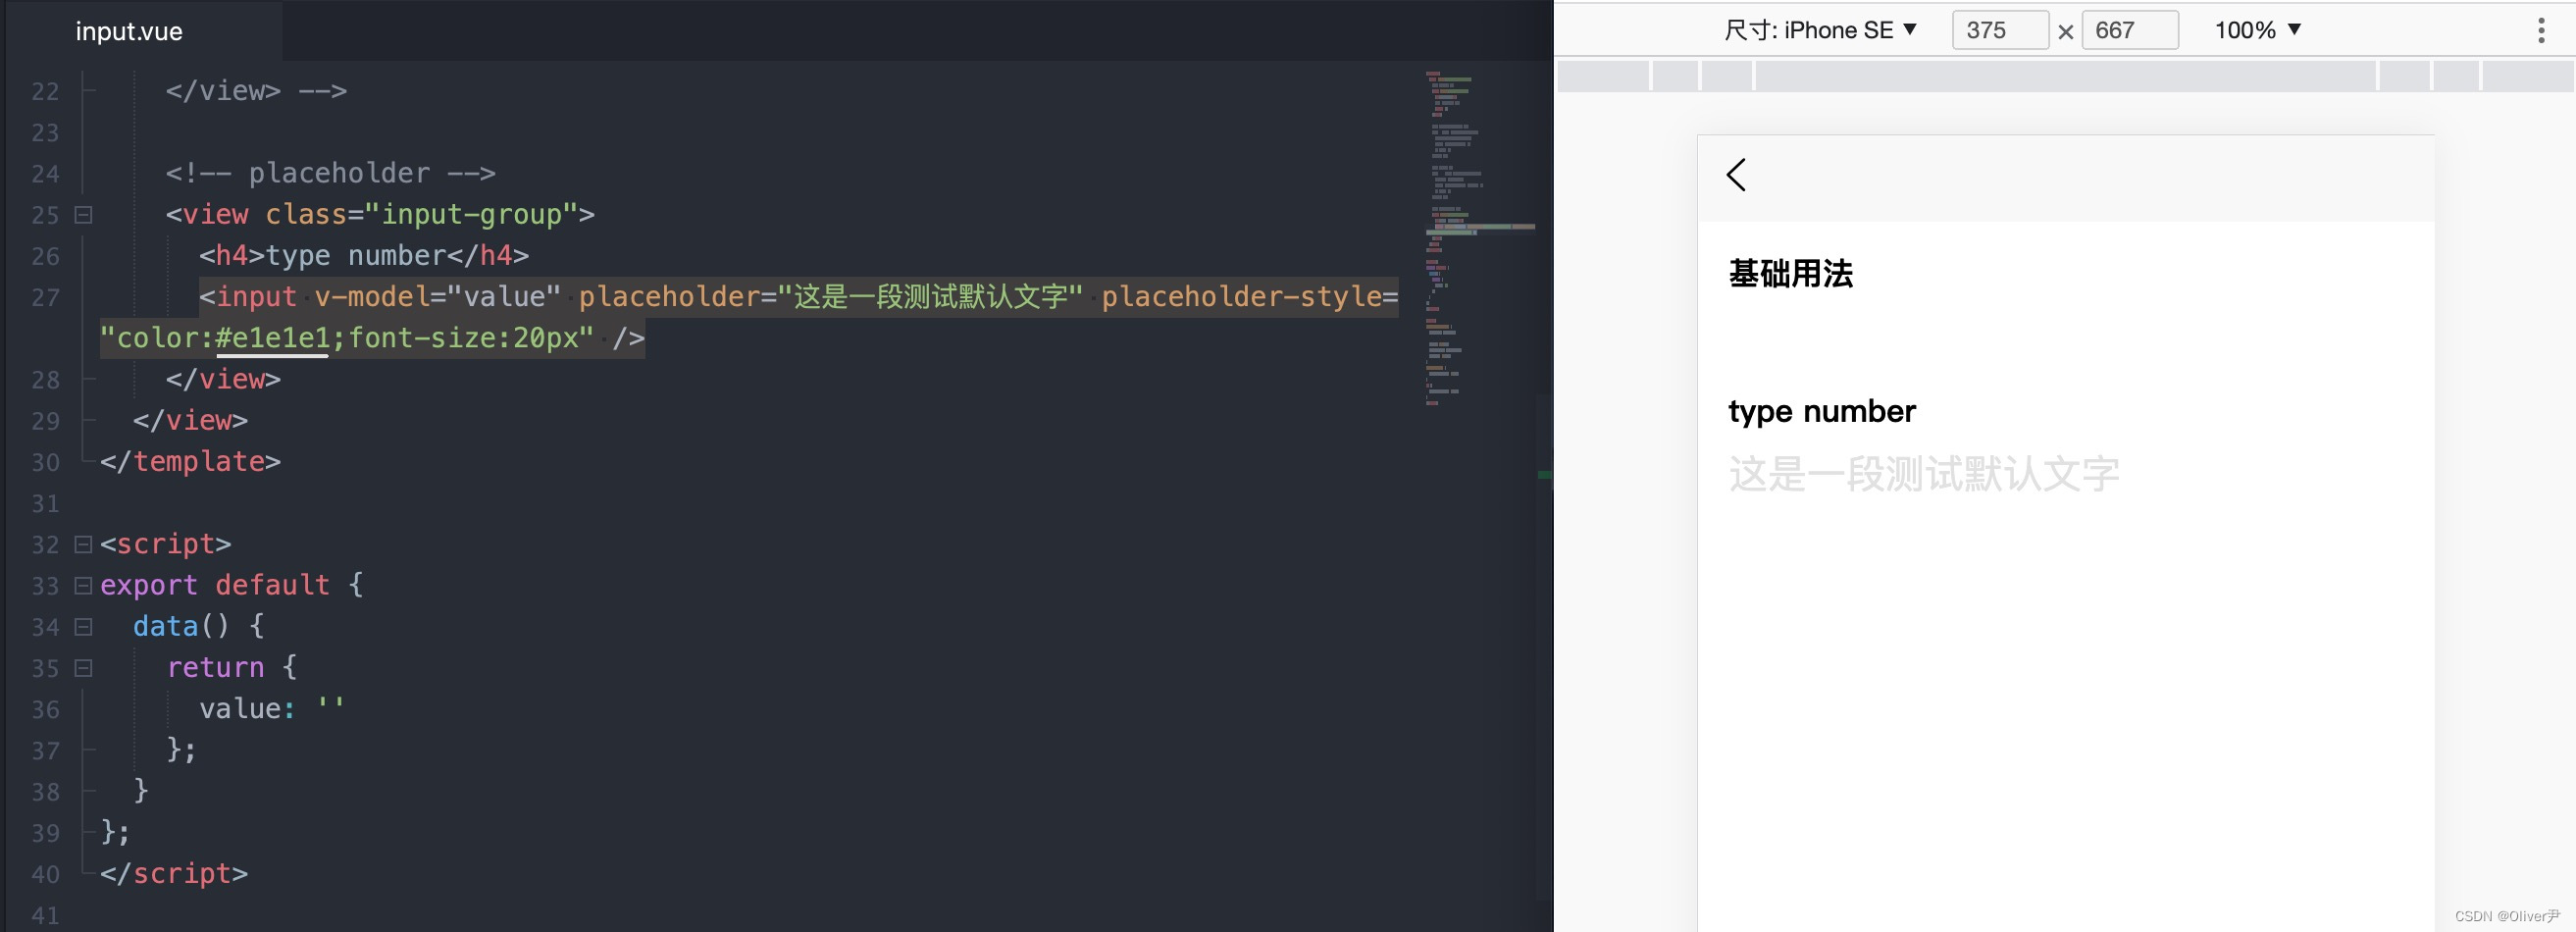Screen dimensions: 2576x932
Task: Click the type number heading in the preview
Action: pyautogui.click(x=1822, y=410)
